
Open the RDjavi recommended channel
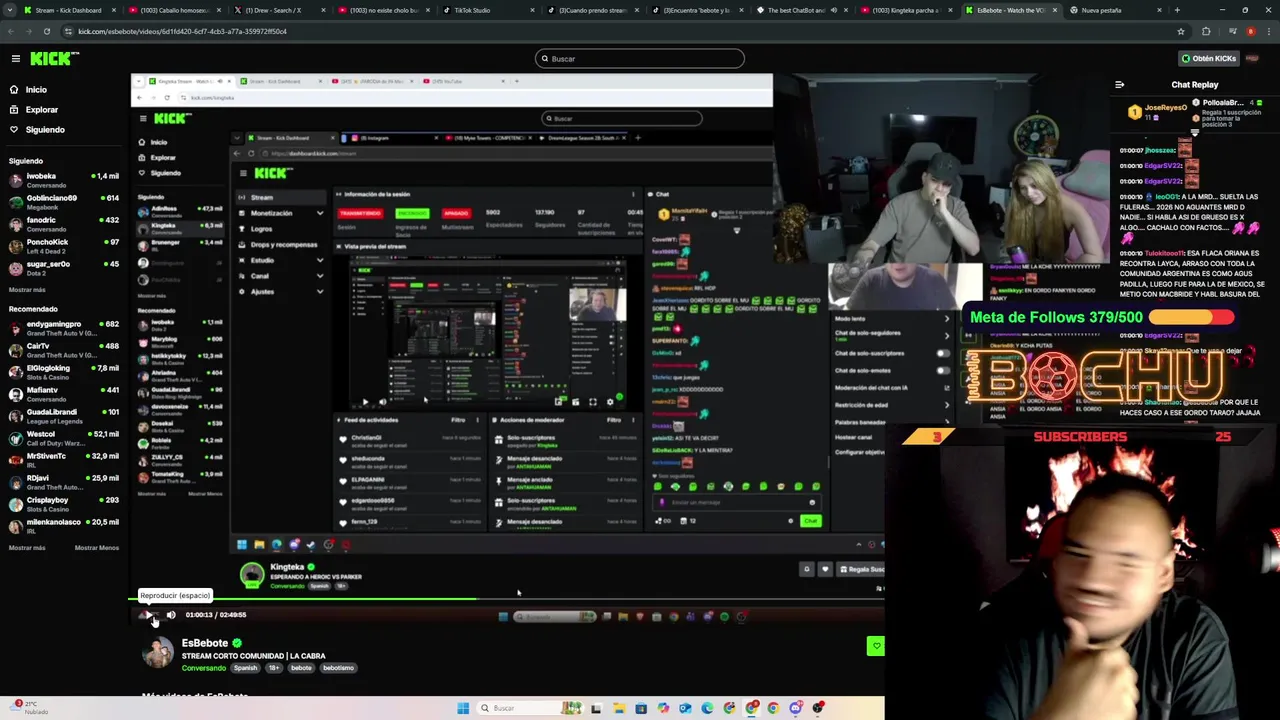pos(64,482)
